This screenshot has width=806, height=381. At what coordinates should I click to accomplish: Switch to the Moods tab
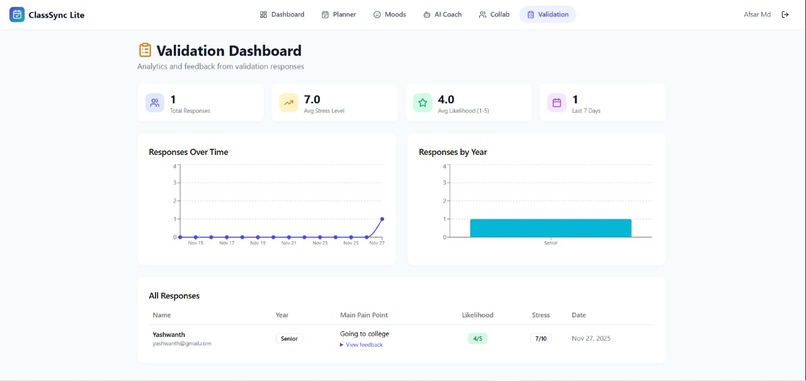[x=390, y=14]
